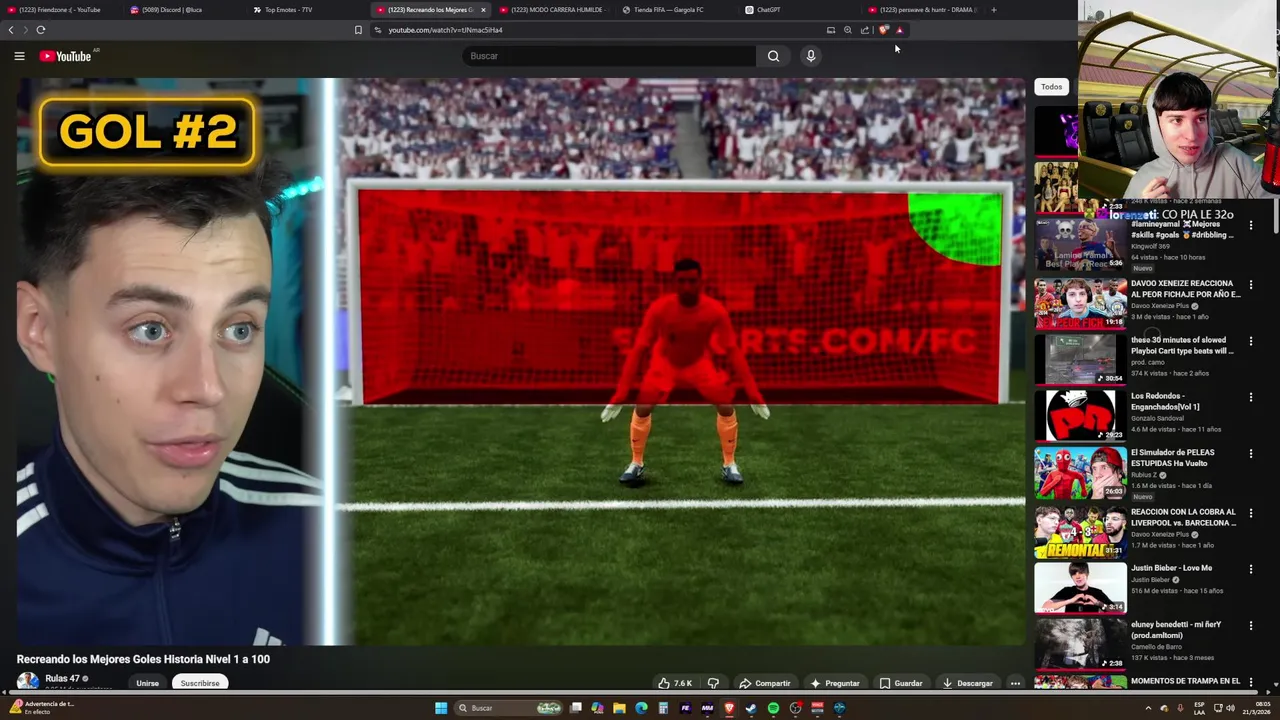Open Task View on the taskbar

(576, 708)
